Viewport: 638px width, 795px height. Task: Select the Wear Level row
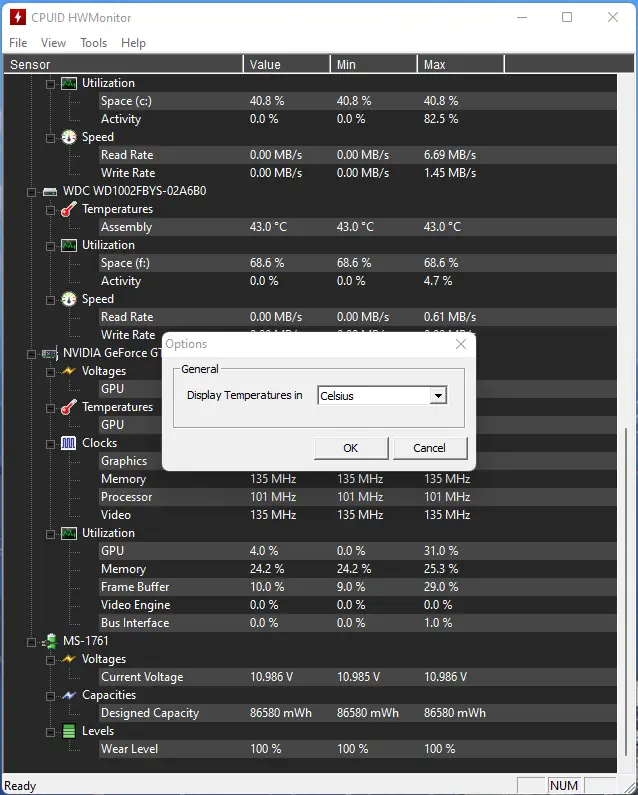[358, 749]
